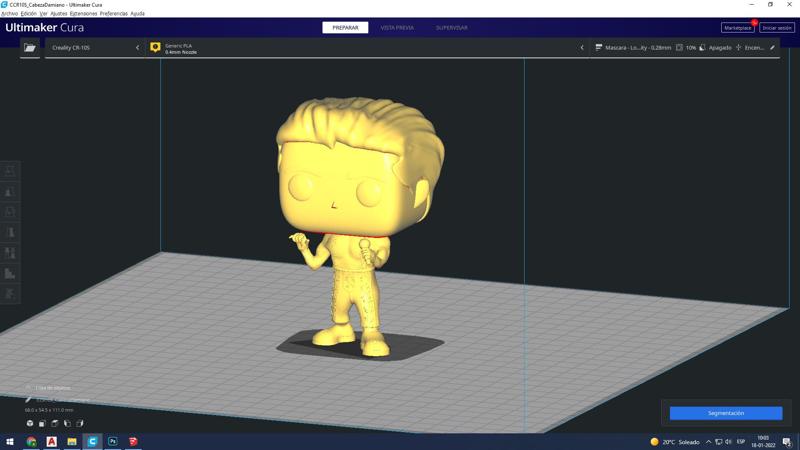Open the Ayuda menu
This screenshot has width=800, height=450.
pos(137,14)
